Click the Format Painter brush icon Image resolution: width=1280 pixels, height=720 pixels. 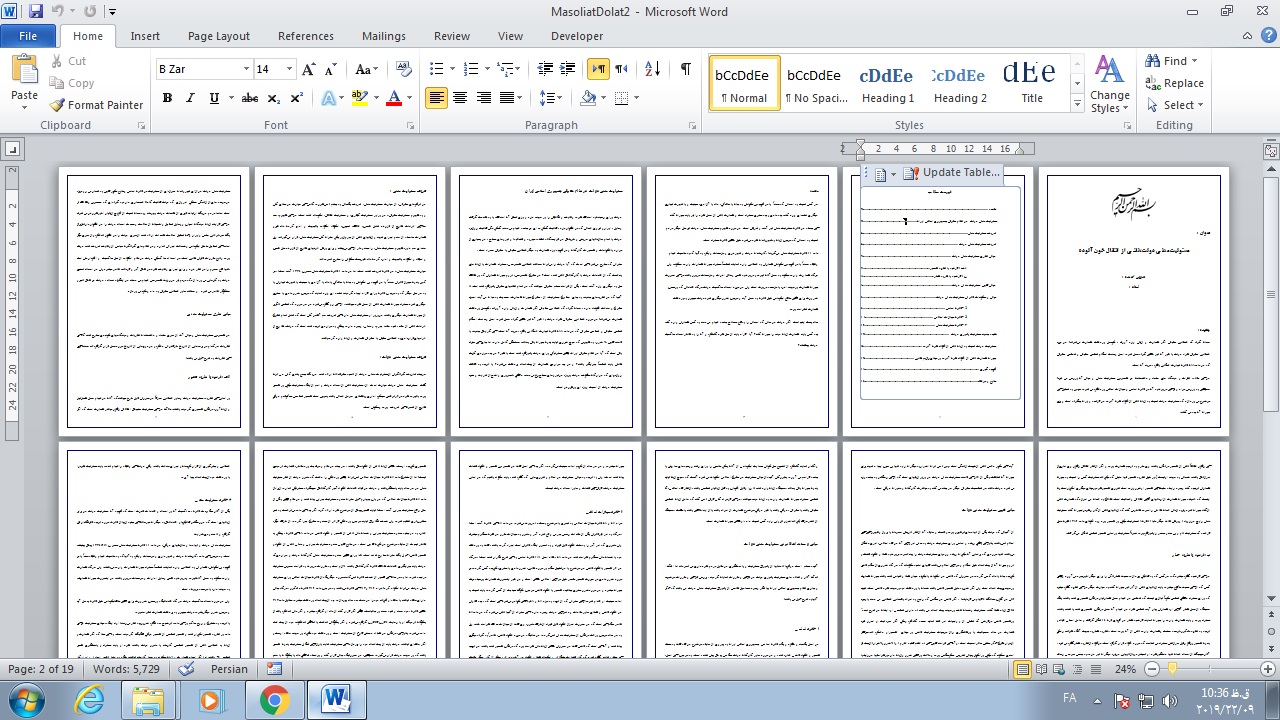tap(58, 105)
